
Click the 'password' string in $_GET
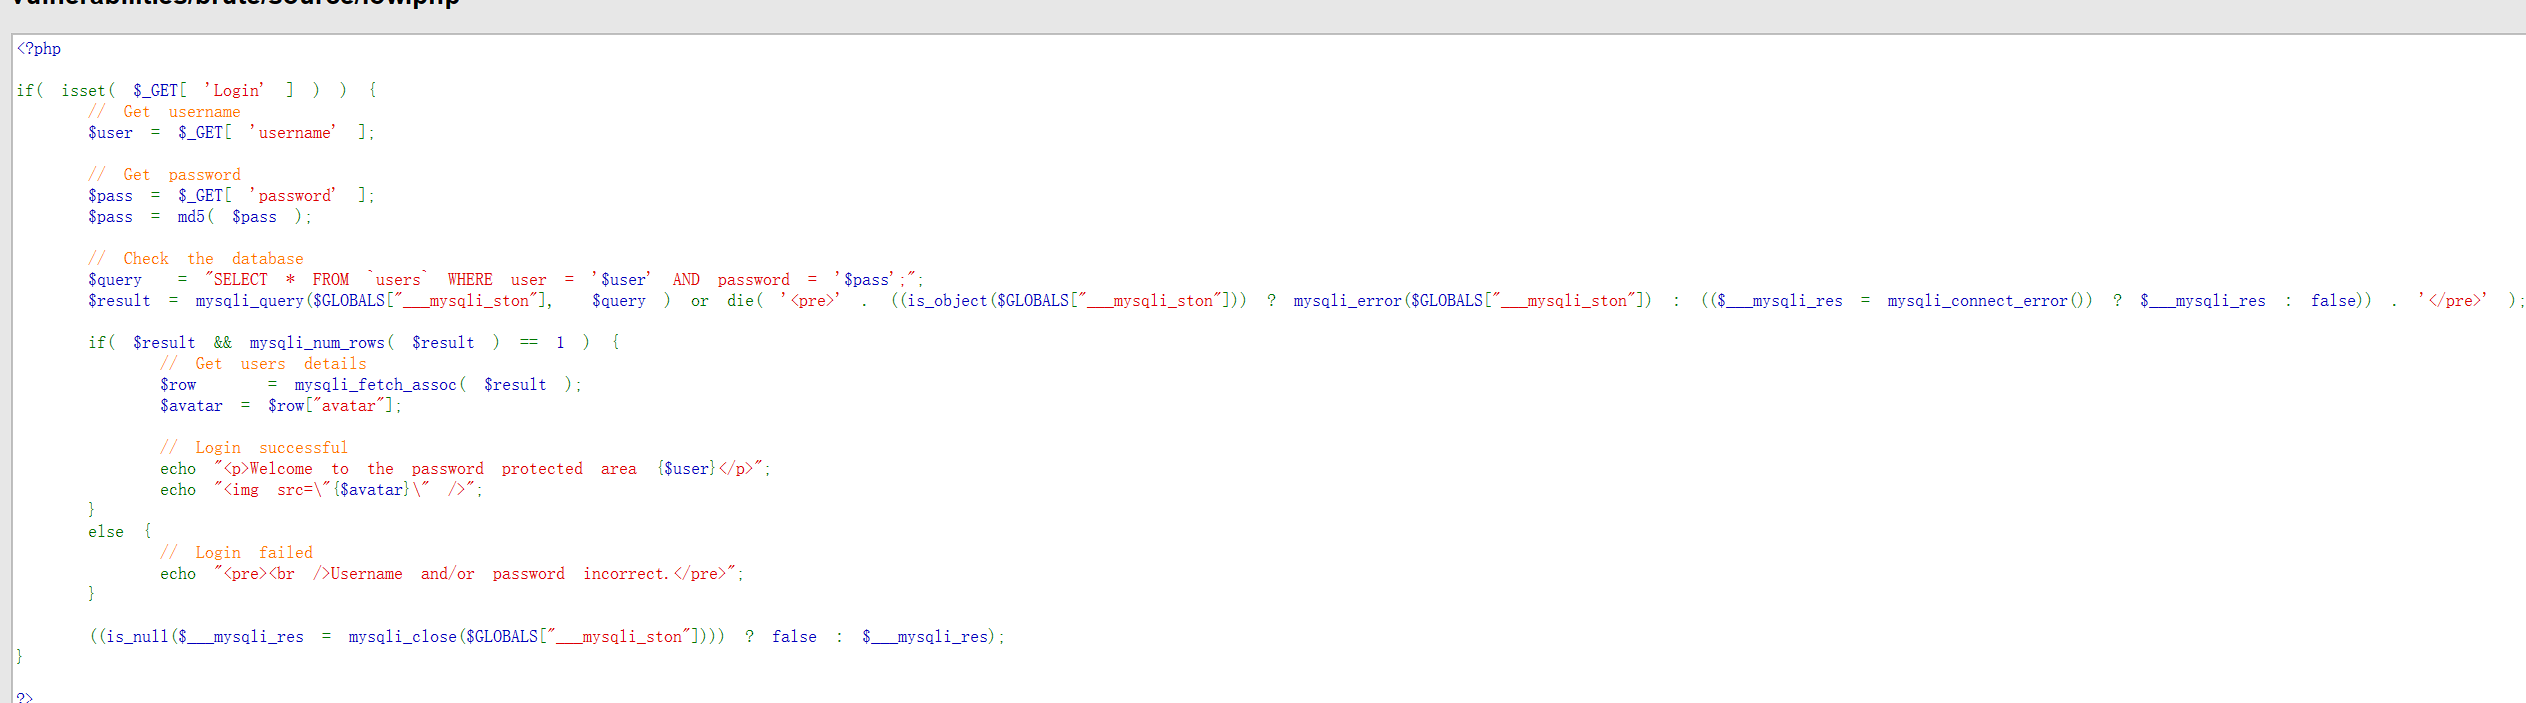tap(292, 196)
